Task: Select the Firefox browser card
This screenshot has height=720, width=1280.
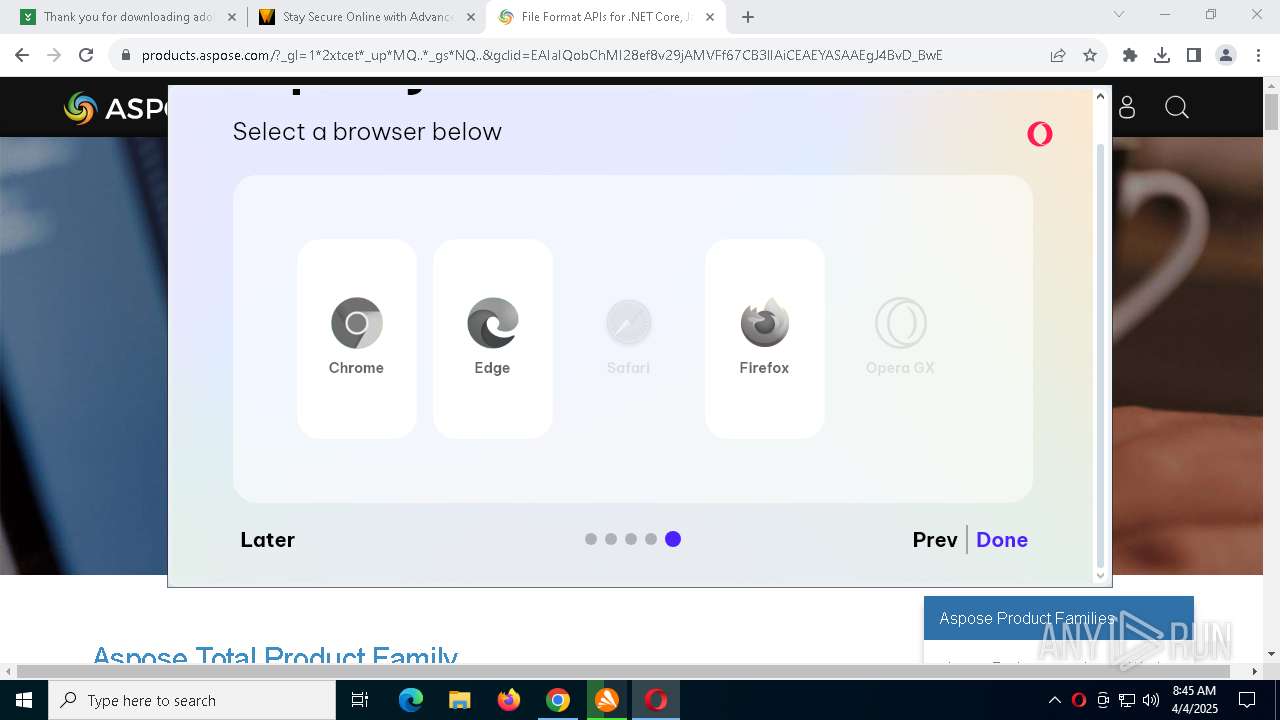Action: pyautogui.click(x=765, y=338)
